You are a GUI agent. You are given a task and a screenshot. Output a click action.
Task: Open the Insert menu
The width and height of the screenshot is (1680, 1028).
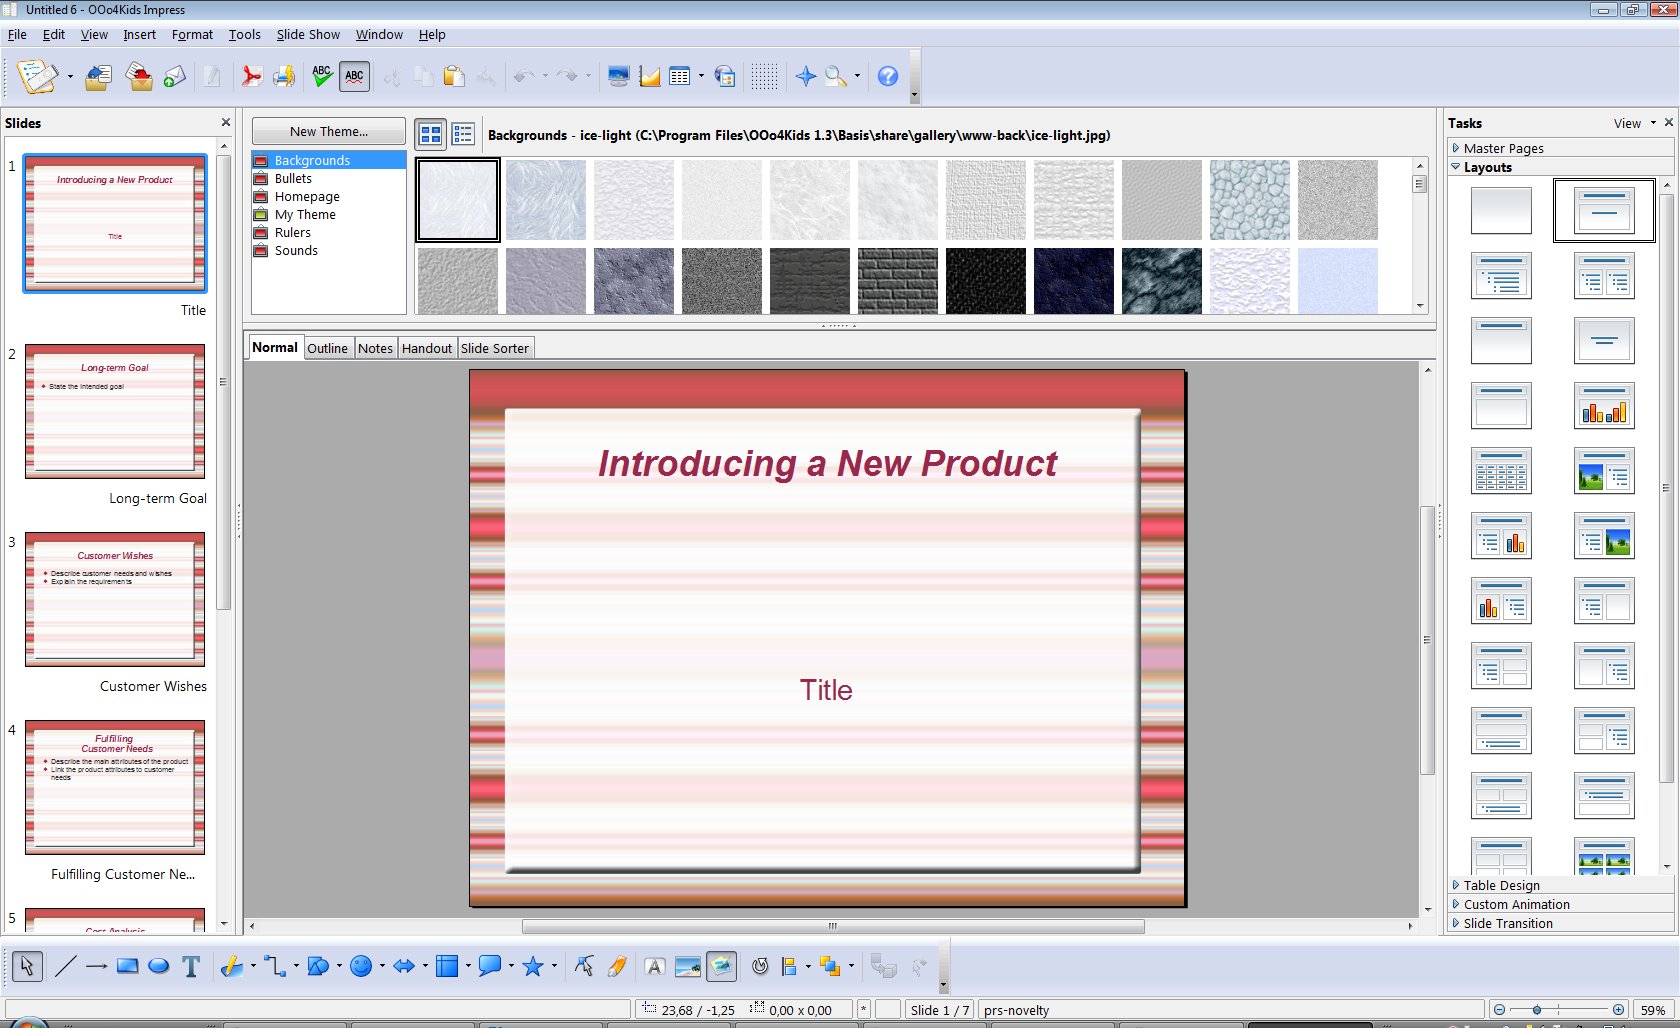139,34
